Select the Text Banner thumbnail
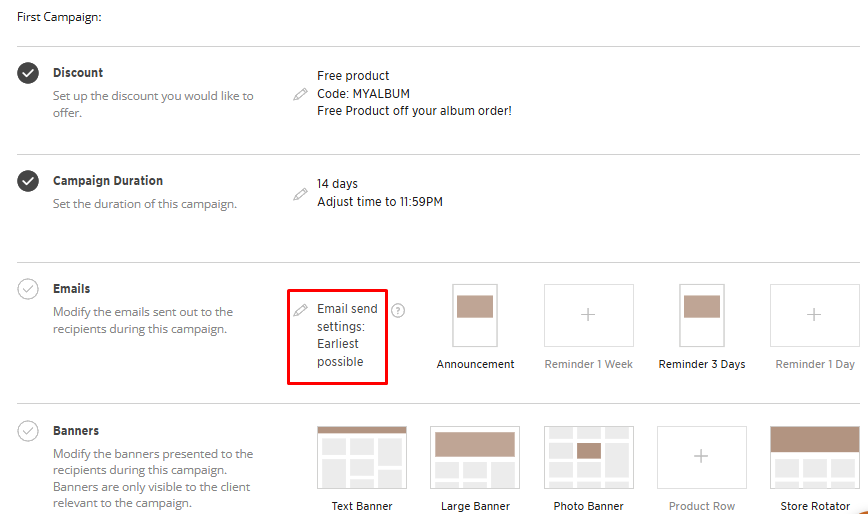This screenshot has height=514, width=868. pos(362,457)
